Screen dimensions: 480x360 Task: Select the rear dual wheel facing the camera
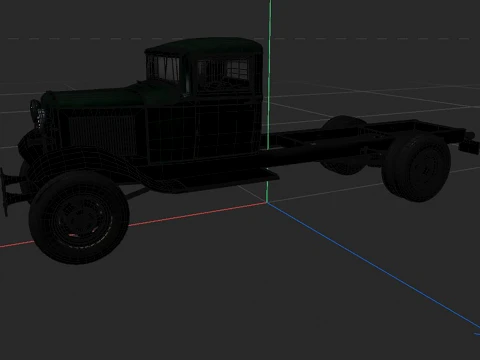click(x=417, y=168)
